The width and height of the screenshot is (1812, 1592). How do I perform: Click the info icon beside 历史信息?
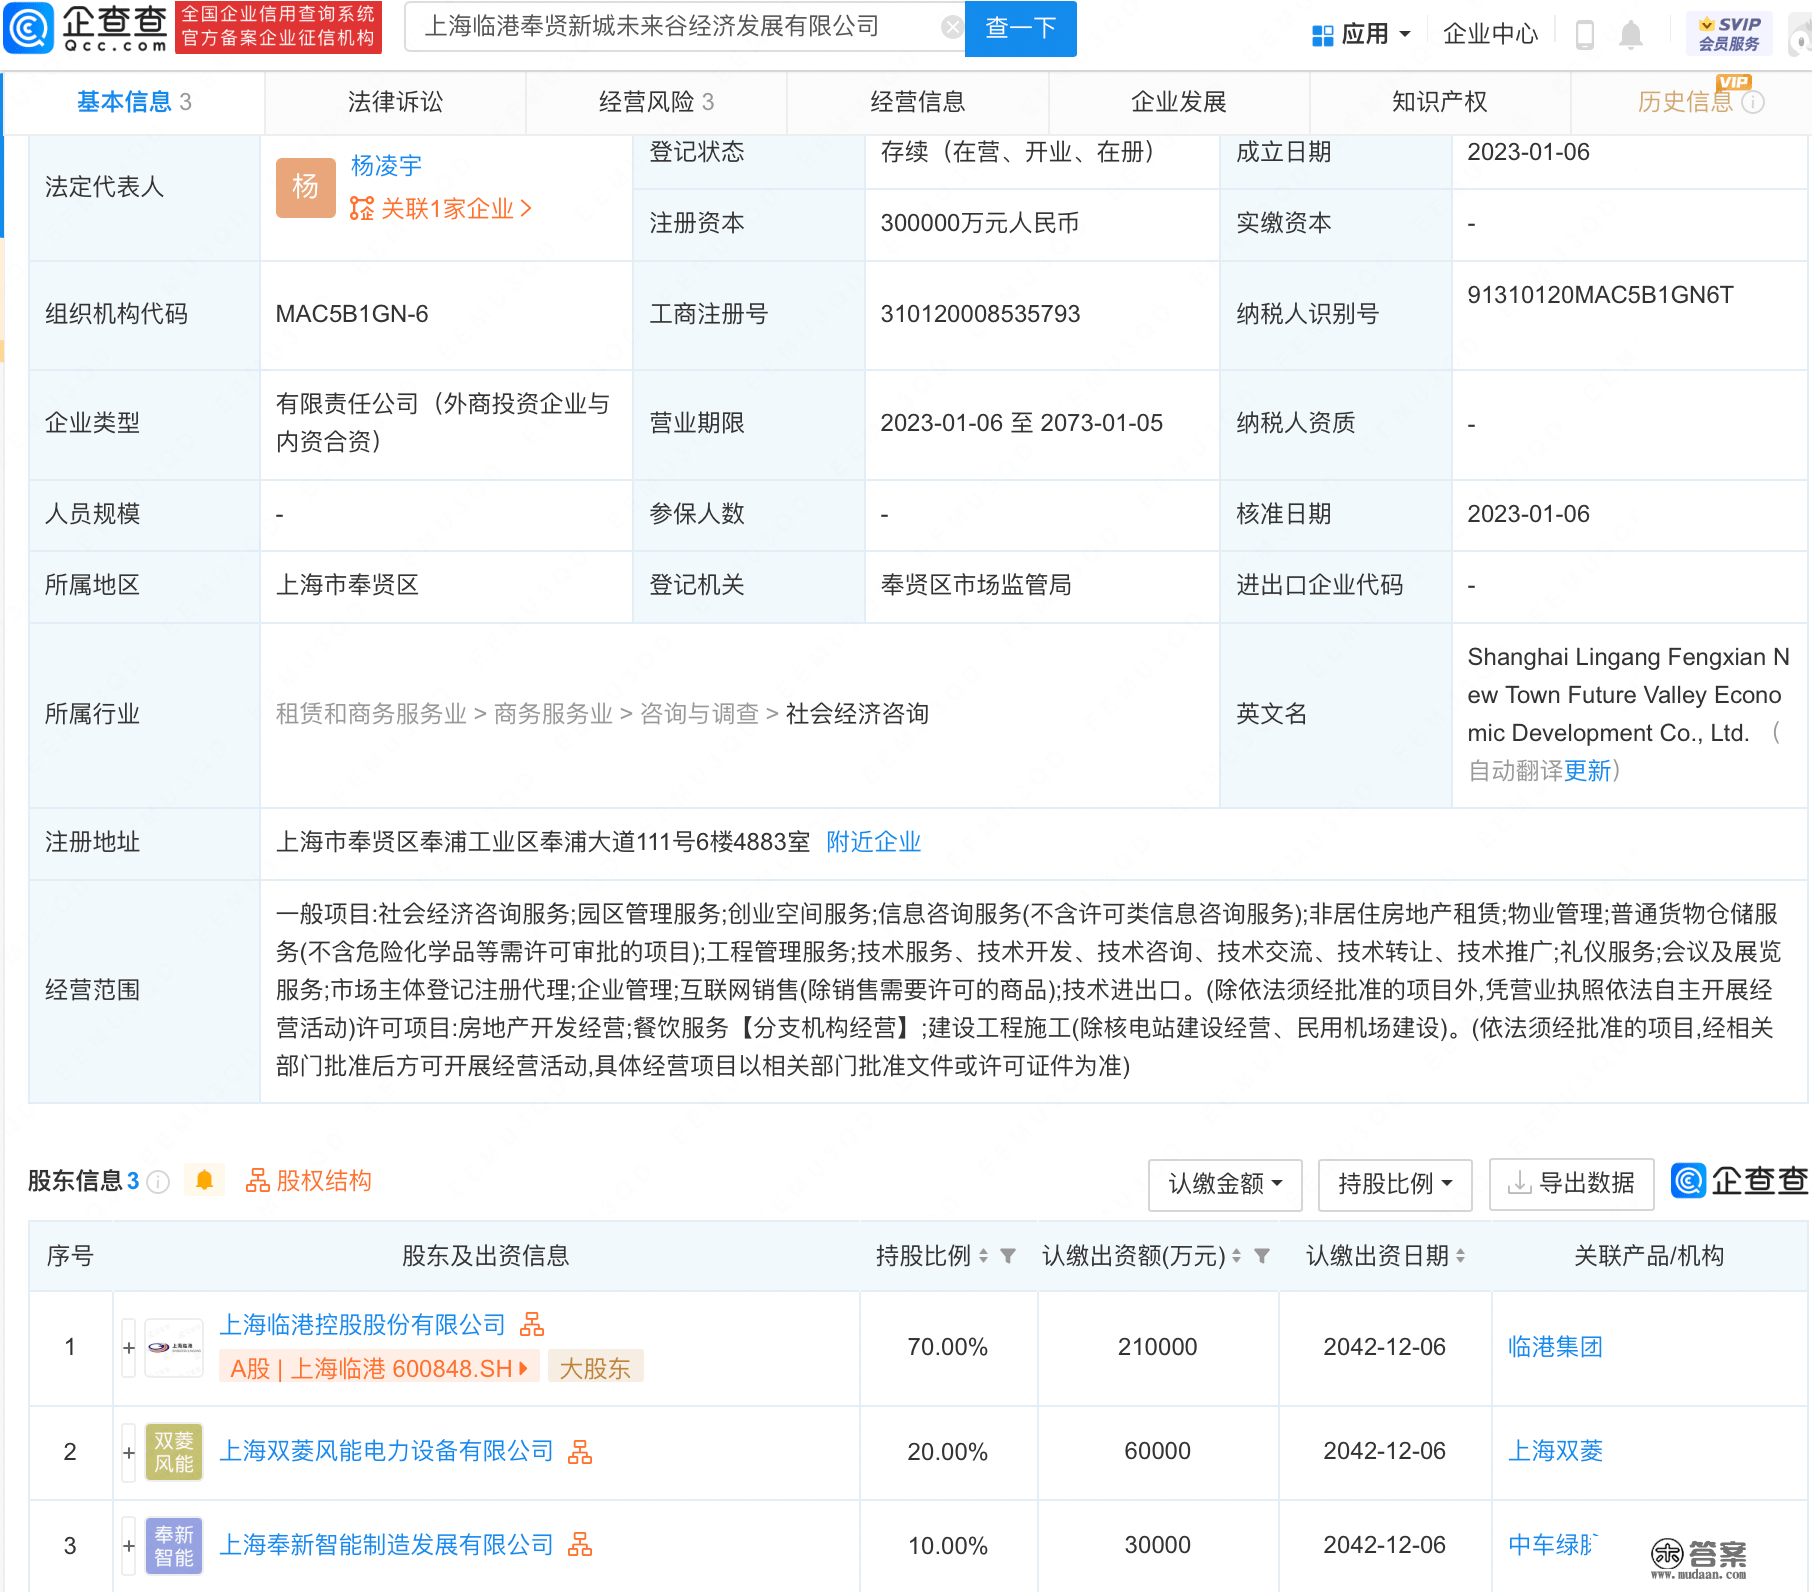(1753, 102)
